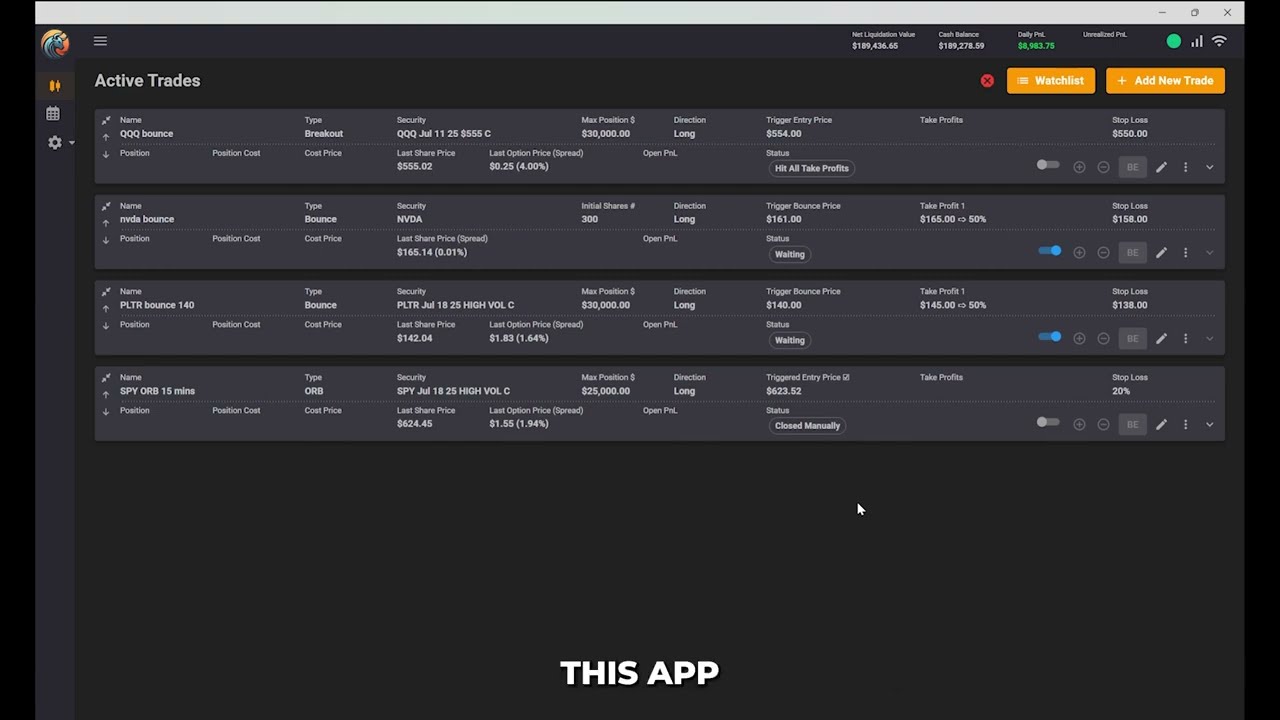Enable the QQQ bounce trade toggle
The width and height of the screenshot is (1280, 720).
tap(1048, 165)
